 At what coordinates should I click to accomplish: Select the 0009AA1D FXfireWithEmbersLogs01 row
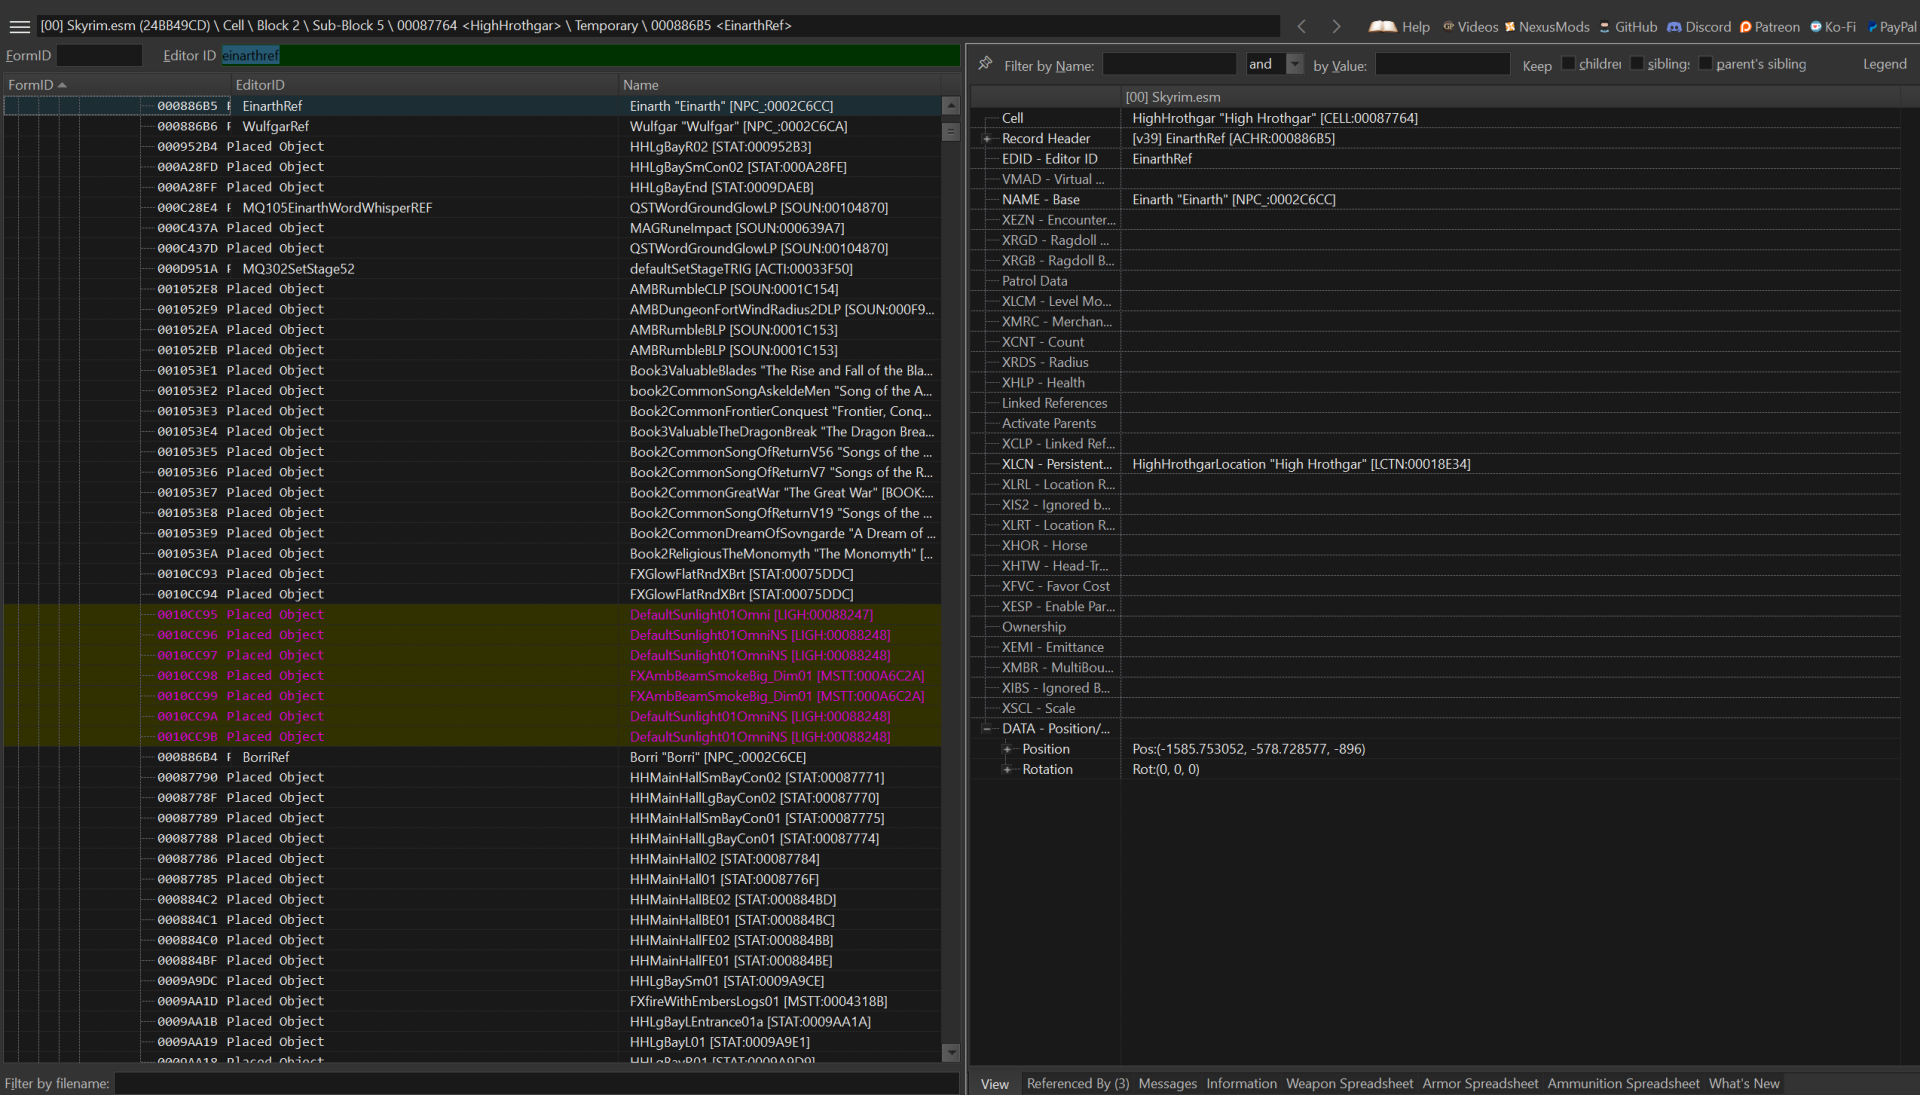coord(472,1001)
